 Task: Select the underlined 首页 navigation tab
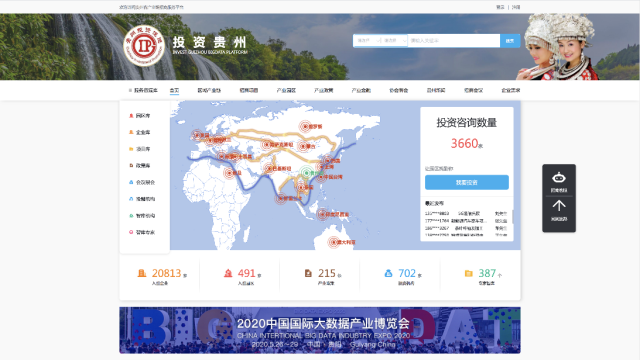[x=174, y=91]
